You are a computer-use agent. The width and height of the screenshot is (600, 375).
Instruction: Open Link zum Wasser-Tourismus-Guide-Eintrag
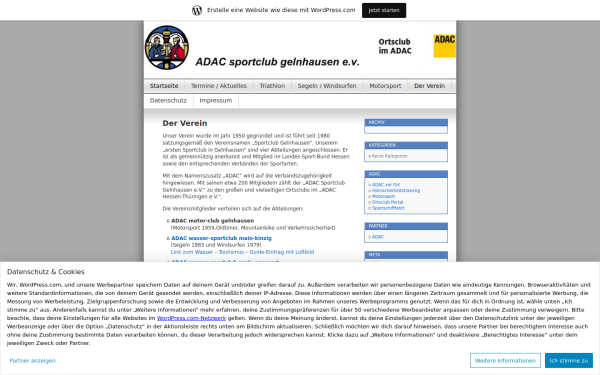[x=242, y=252]
